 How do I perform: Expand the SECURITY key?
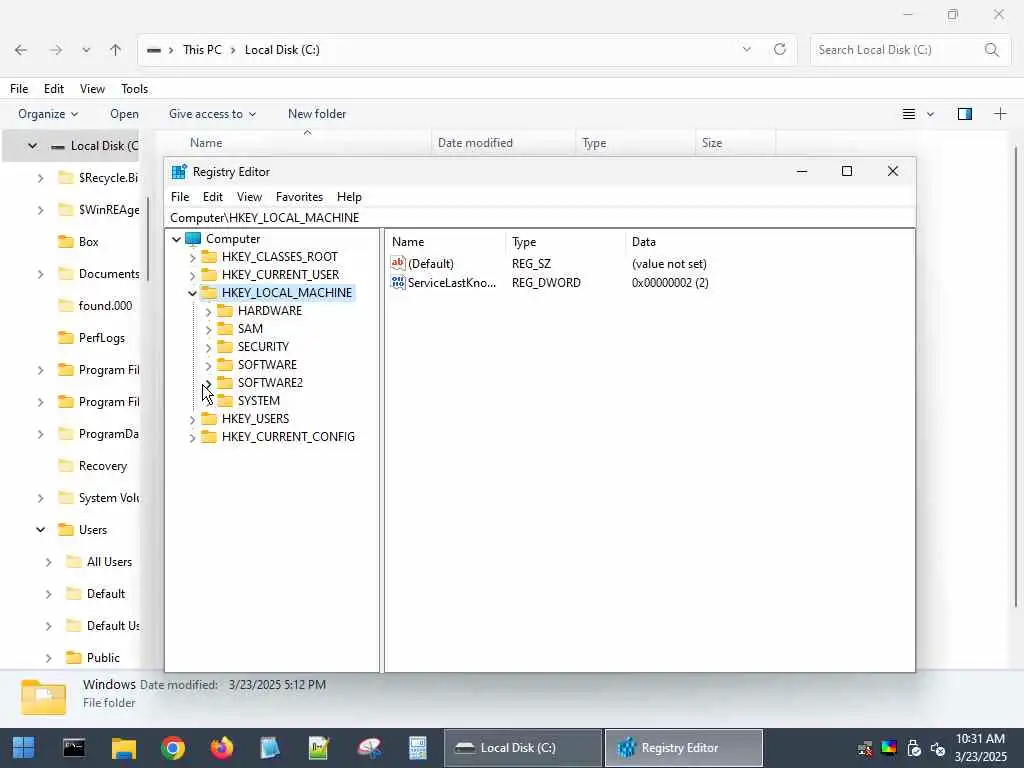click(x=208, y=347)
